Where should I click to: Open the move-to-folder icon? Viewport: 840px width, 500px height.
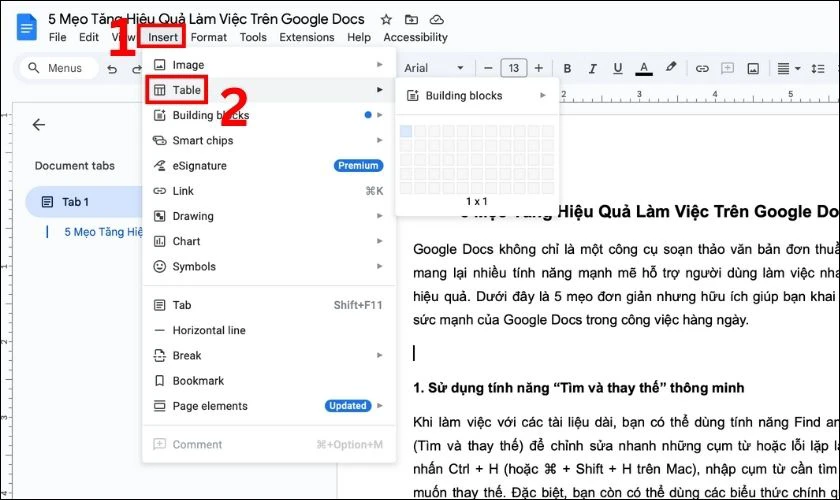[411, 20]
